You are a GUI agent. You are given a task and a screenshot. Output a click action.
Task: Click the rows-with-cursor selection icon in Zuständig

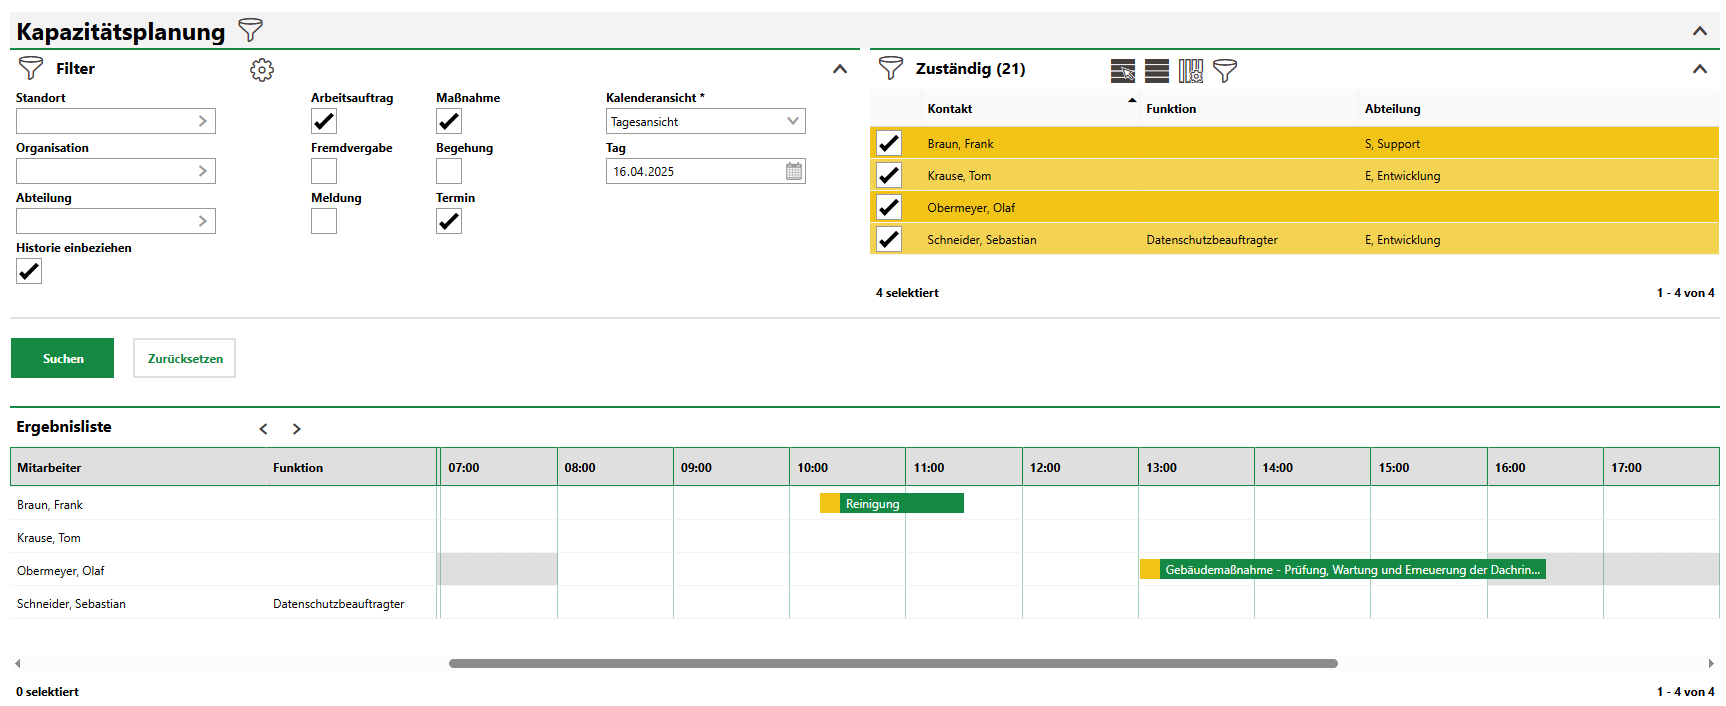pos(1123,71)
